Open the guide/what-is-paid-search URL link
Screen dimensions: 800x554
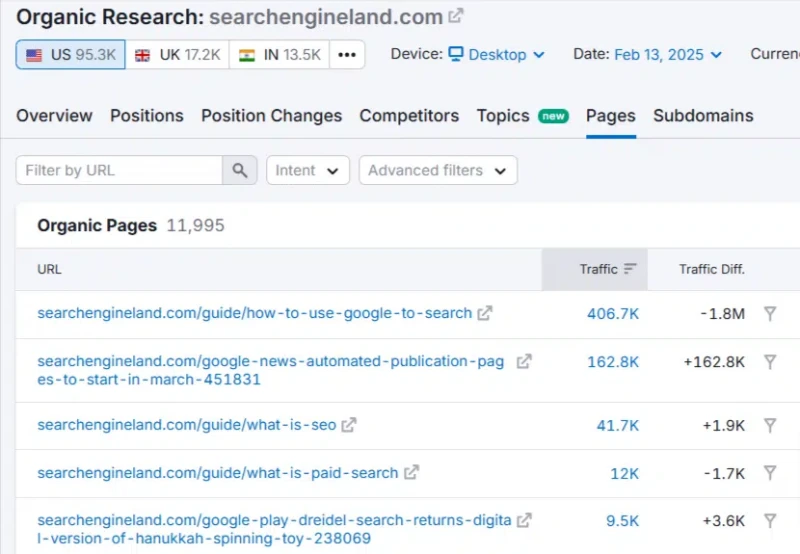tap(218, 473)
